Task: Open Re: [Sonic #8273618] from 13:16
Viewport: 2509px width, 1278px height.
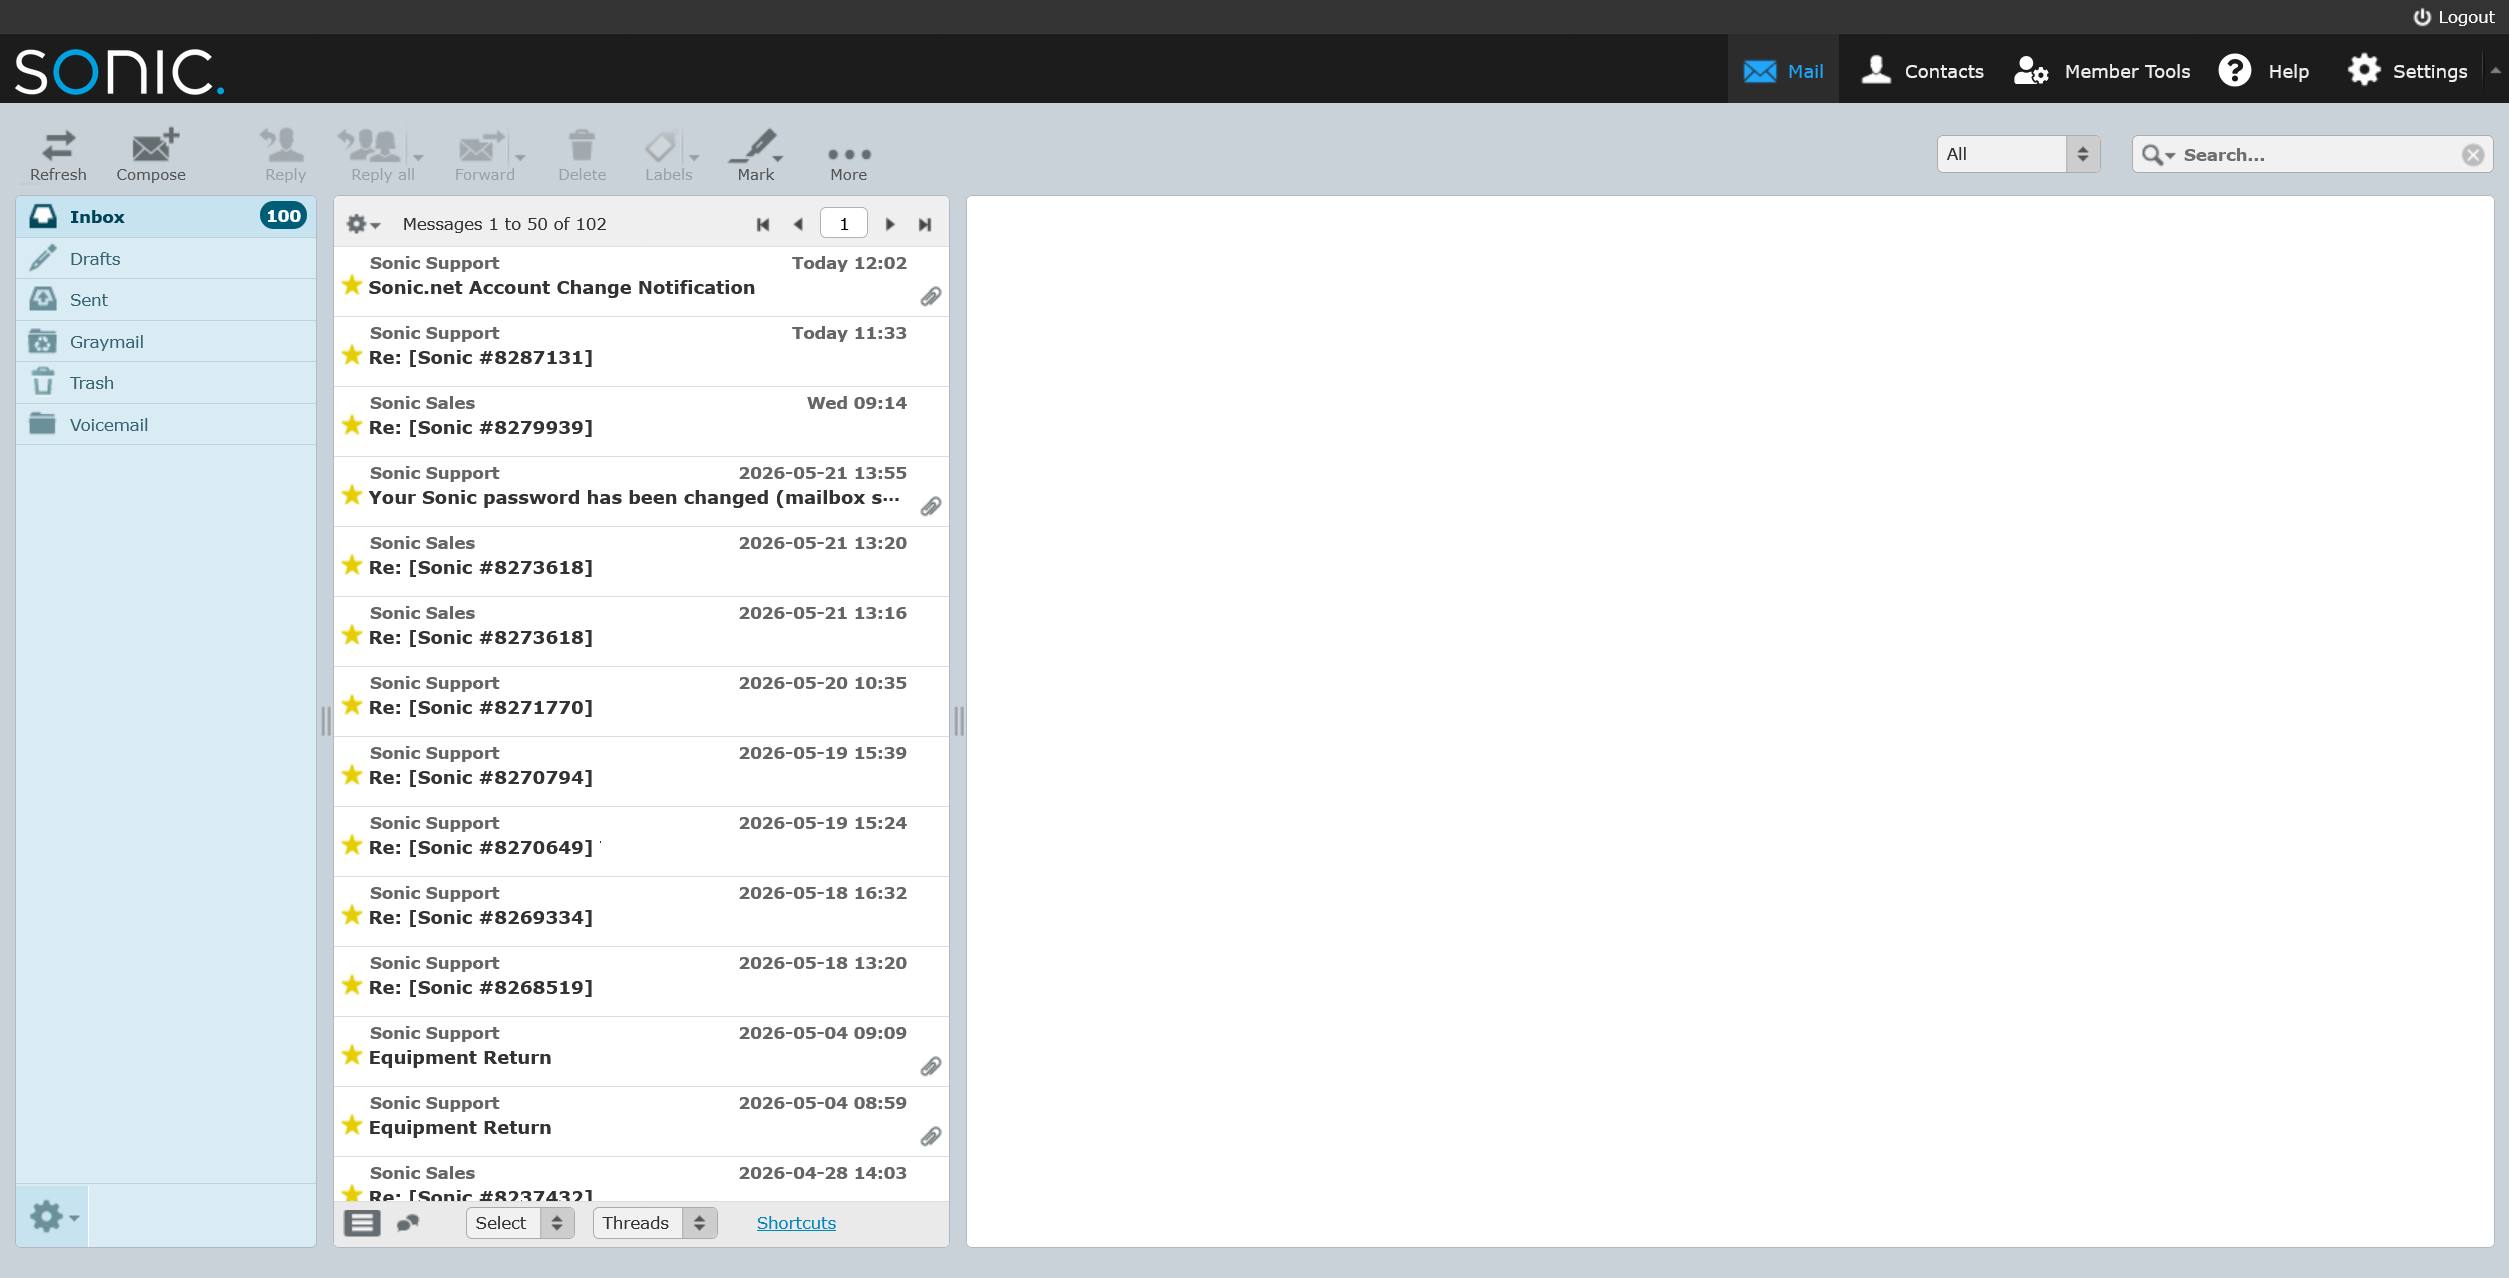Action: tap(641, 632)
